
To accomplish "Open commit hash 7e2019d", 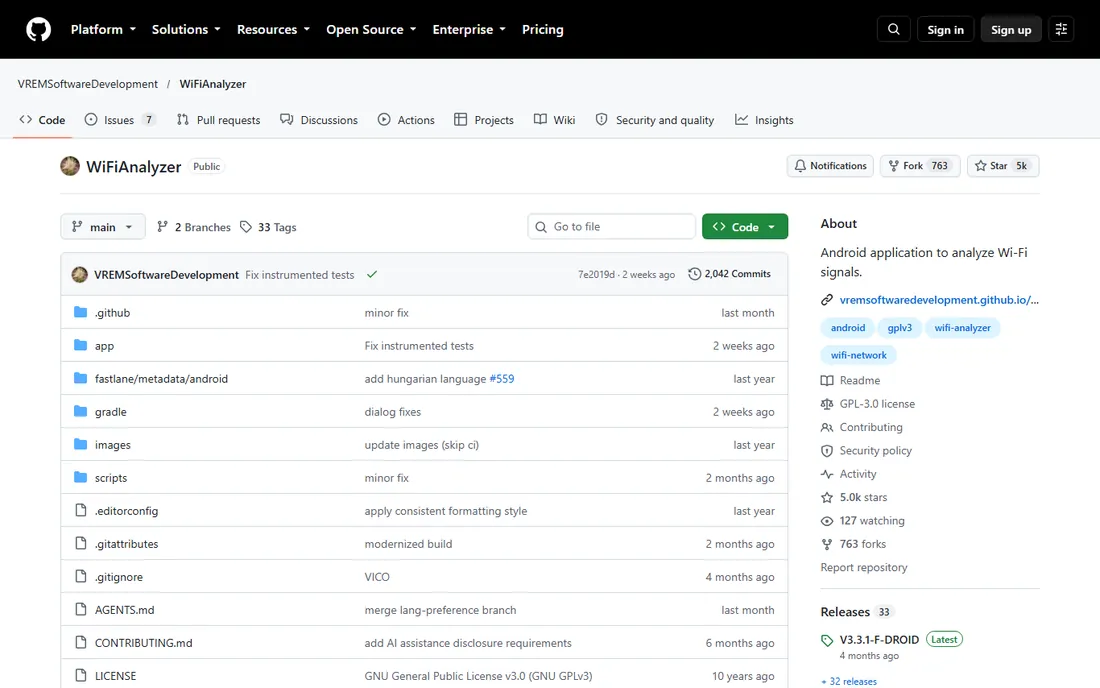I will [x=596, y=274].
